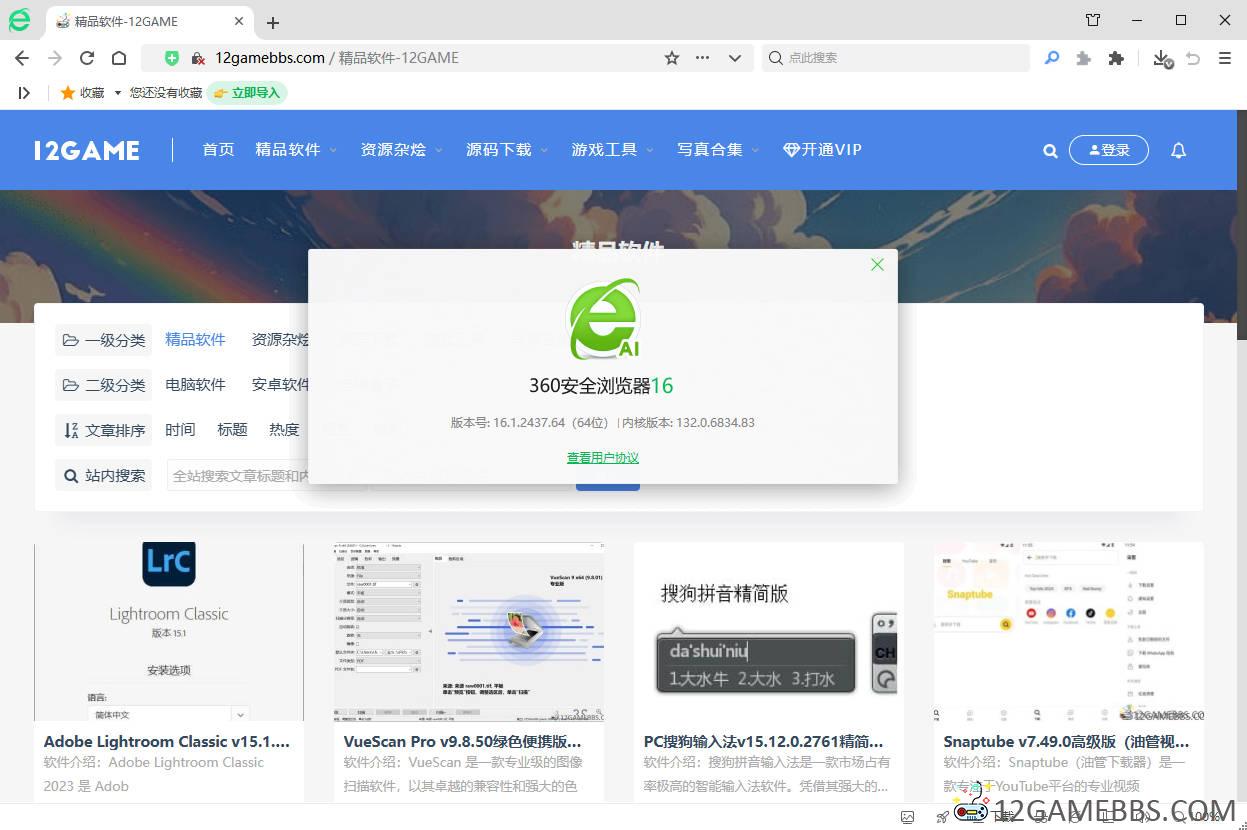The image size is (1247, 830).
Task: Open the 查看用户协议 link
Action: pos(602,458)
